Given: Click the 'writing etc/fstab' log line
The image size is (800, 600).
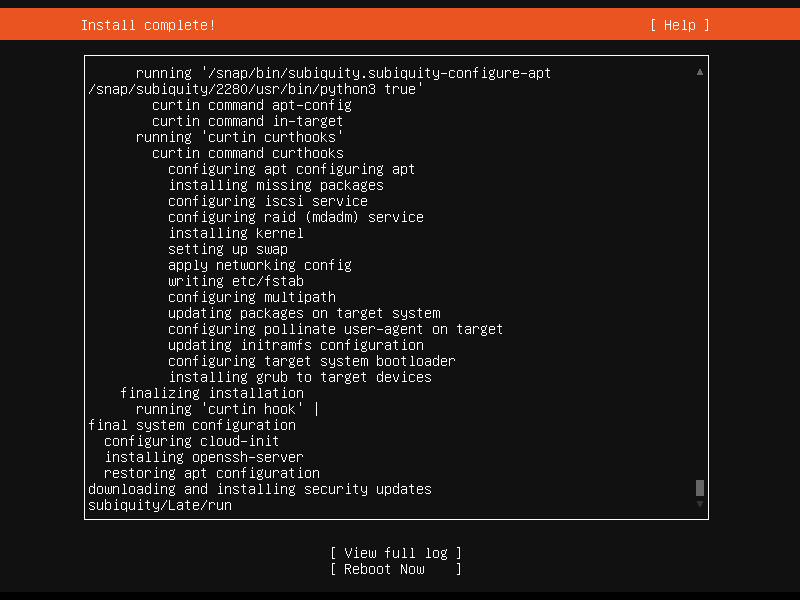Looking at the screenshot, I should click(235, 281).
